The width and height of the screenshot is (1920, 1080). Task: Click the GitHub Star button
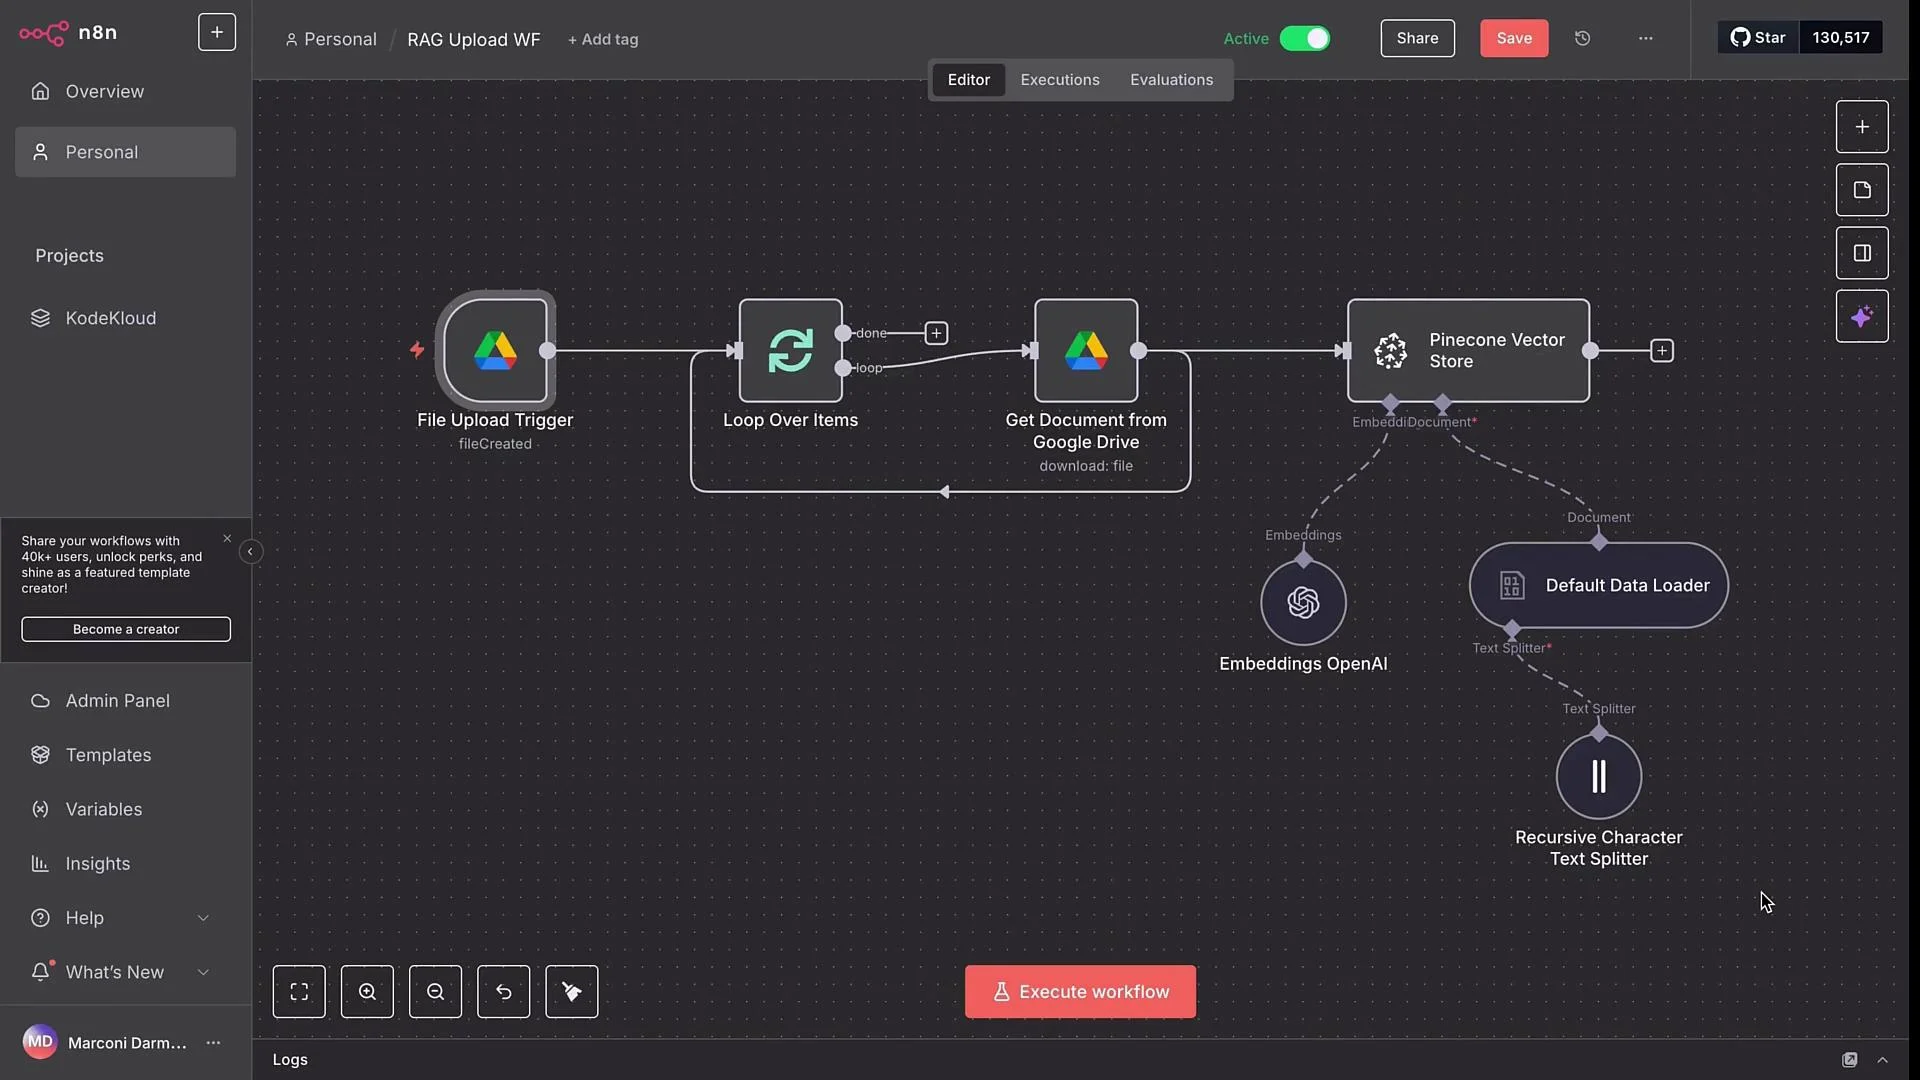[1758, 37]
